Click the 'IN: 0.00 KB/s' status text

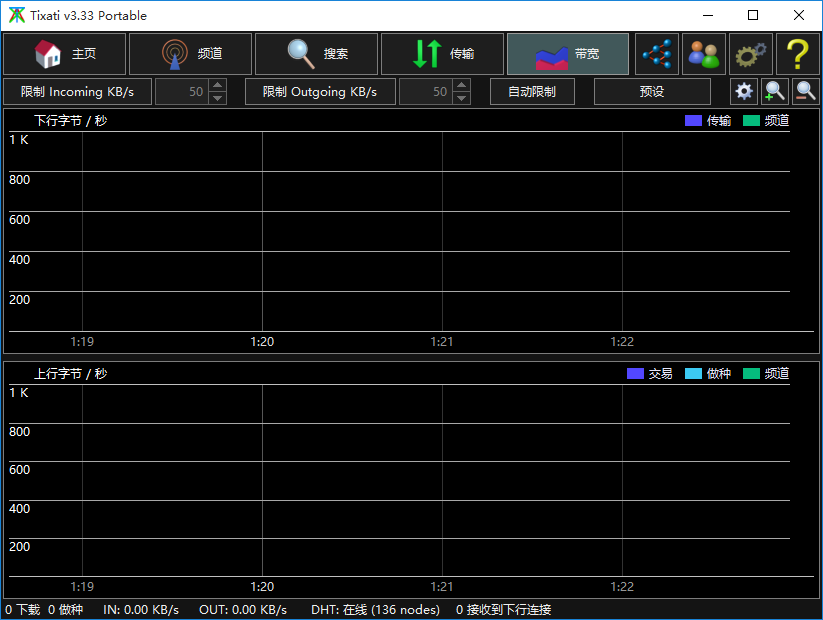pos(141,610)
